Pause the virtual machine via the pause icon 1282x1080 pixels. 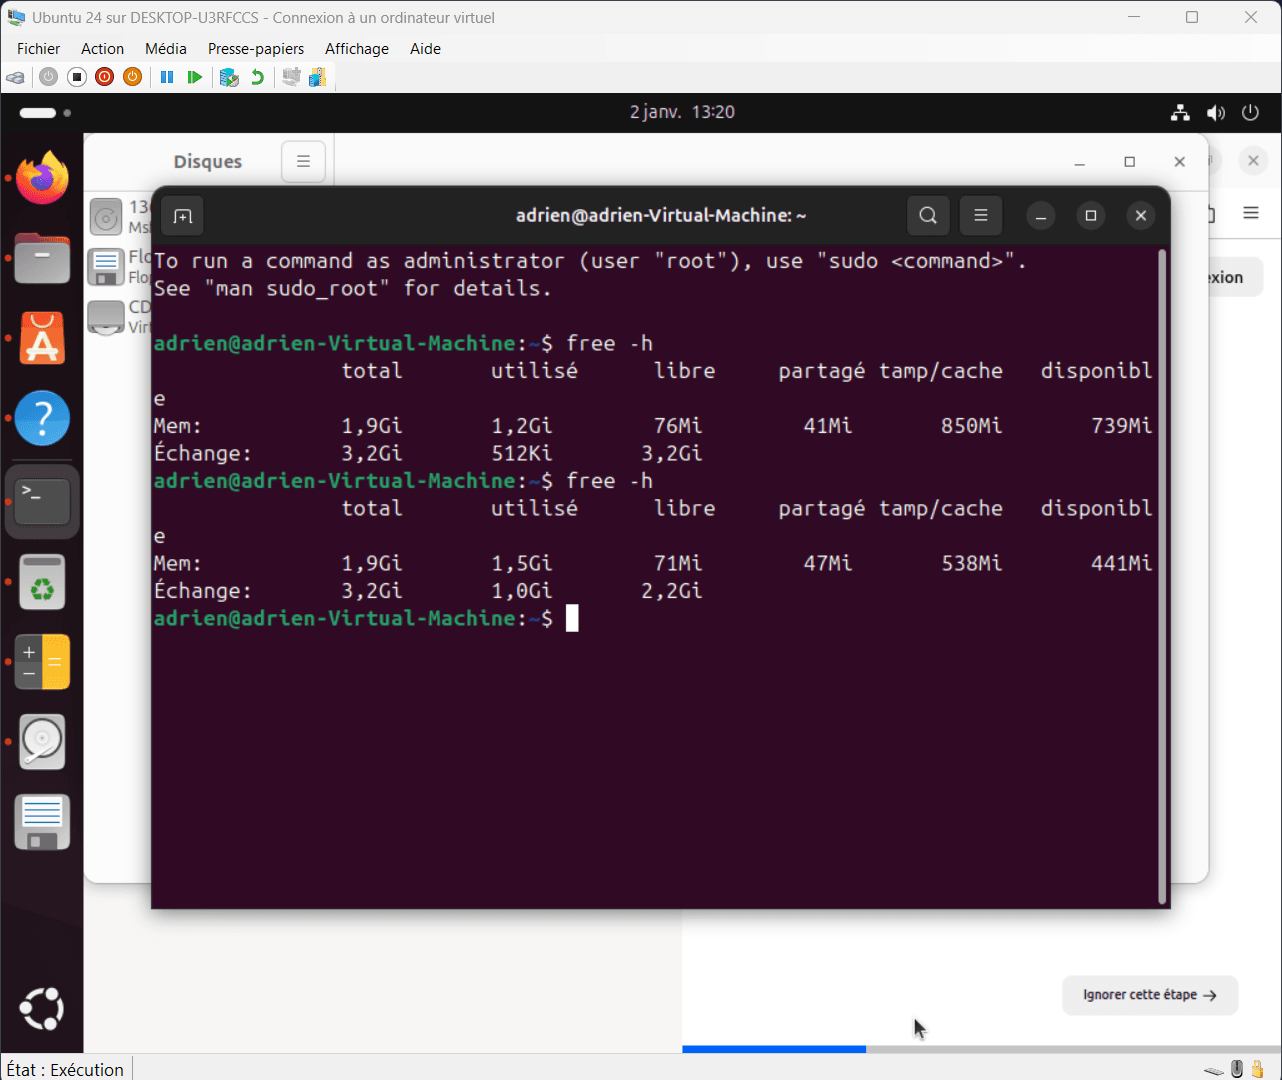[x=166, y=77]
